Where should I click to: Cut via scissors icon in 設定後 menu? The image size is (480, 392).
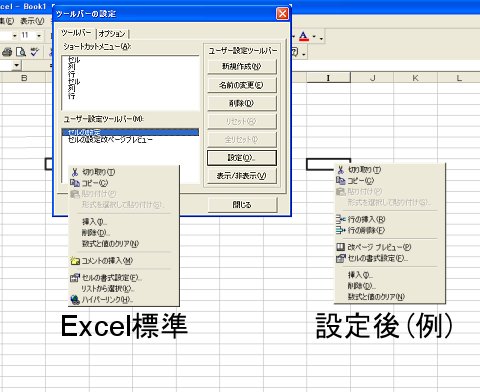point(340,170)
